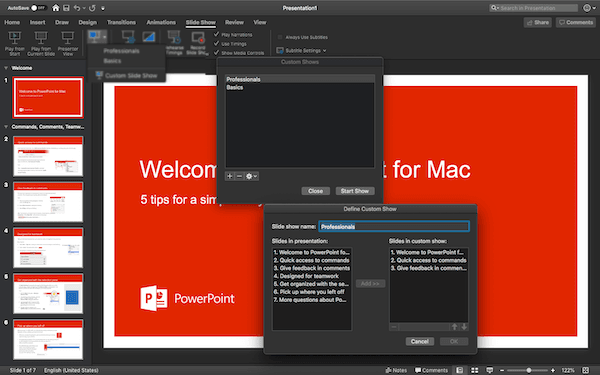Open Customize Quick Access Toolbar dropdown
600x375 pixels.
coord(103,8)
